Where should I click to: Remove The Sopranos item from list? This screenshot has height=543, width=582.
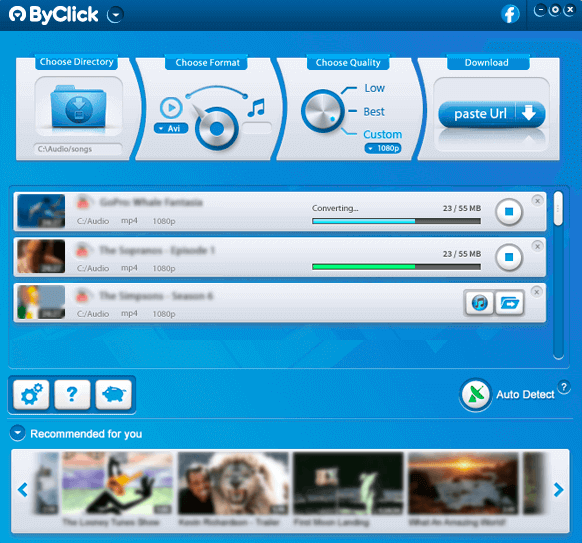[x=537, y=246]
